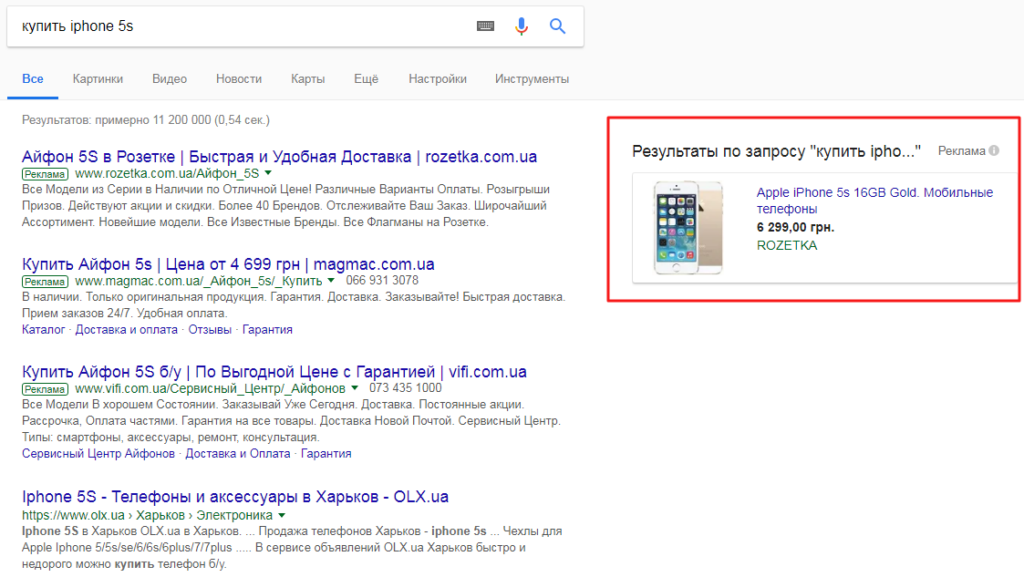
Task: Click the ROZETKA seller name in shopping ad
Action: (787, 245)
